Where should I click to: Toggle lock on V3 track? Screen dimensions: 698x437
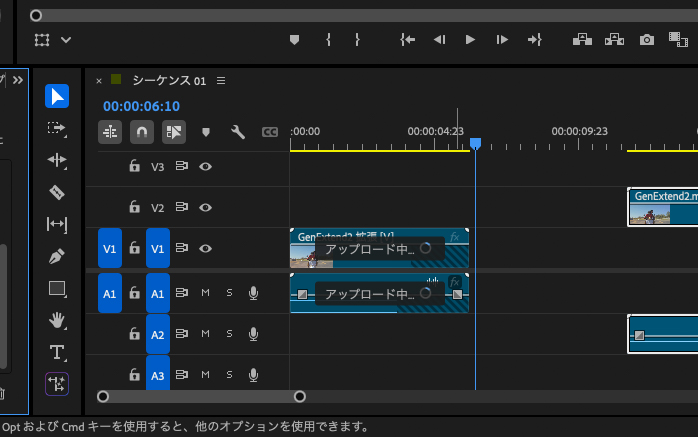[x=134, y=166]
